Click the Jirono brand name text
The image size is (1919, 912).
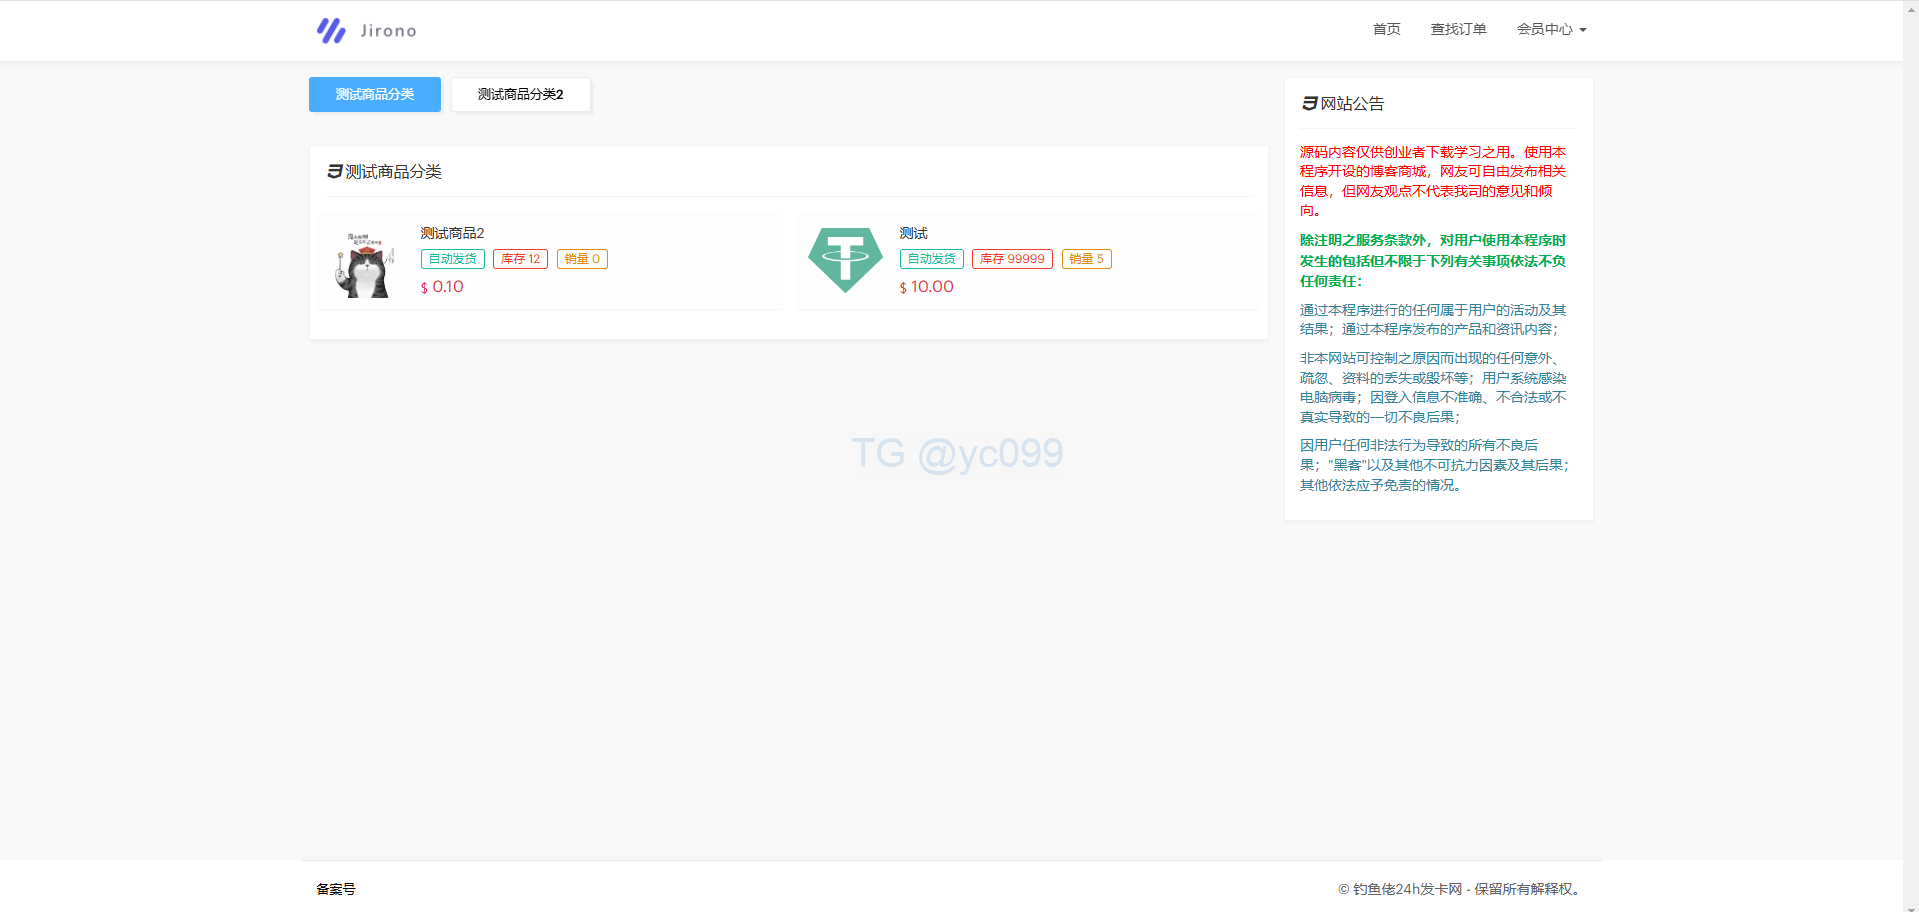pos(388,31)
